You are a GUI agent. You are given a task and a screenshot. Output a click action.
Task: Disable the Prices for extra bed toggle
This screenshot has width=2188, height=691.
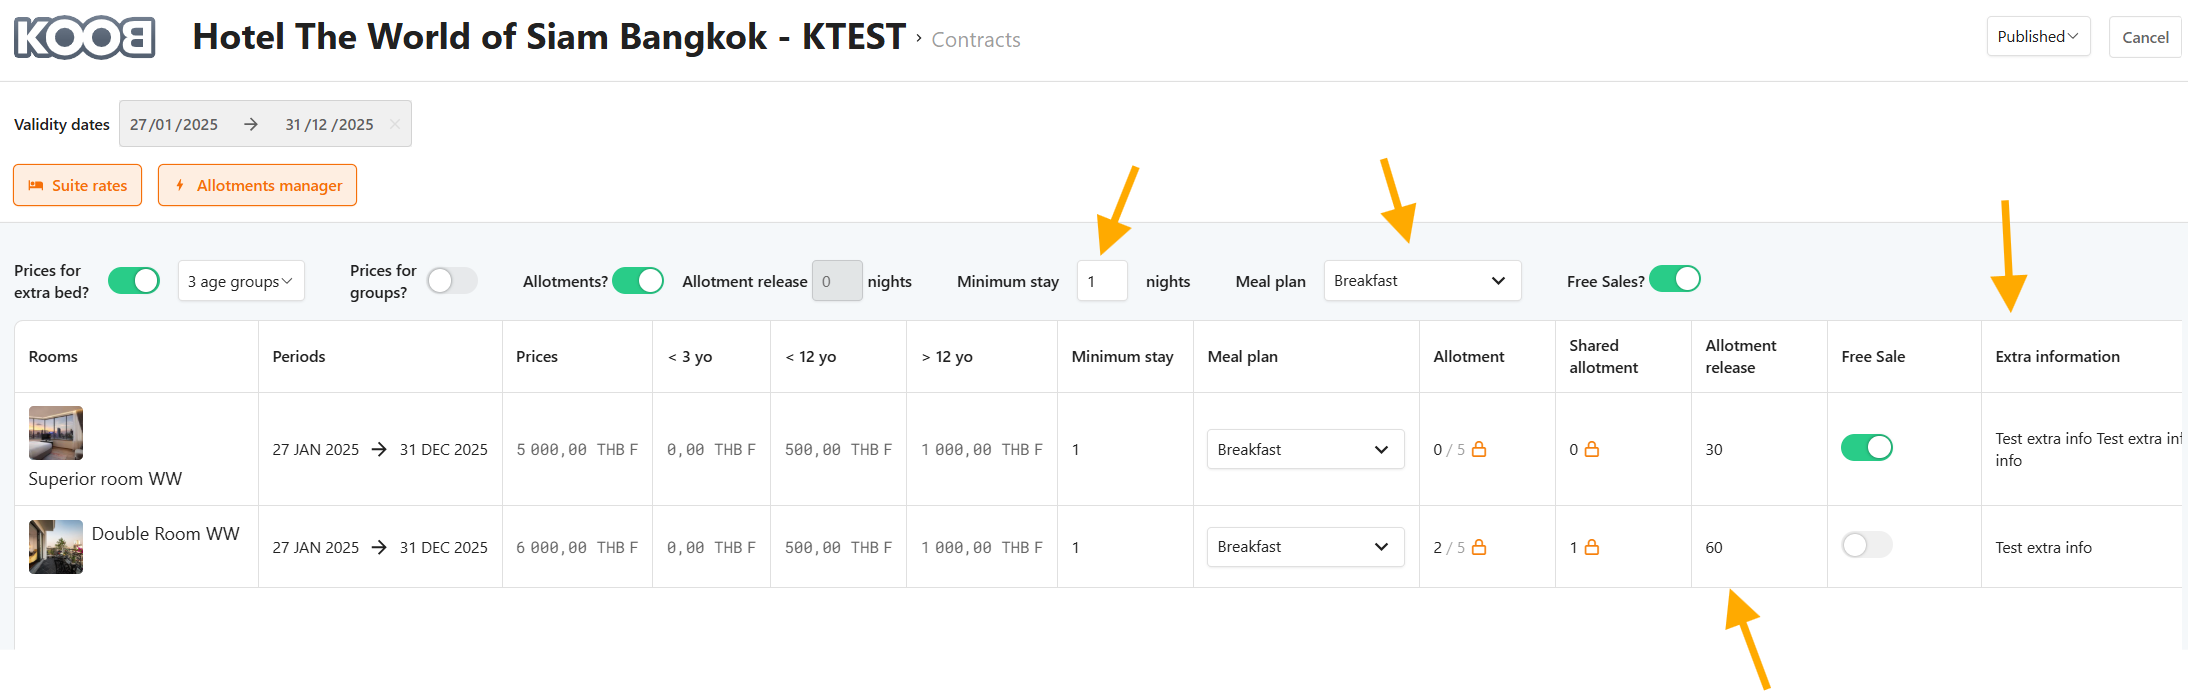coord(134,281)
